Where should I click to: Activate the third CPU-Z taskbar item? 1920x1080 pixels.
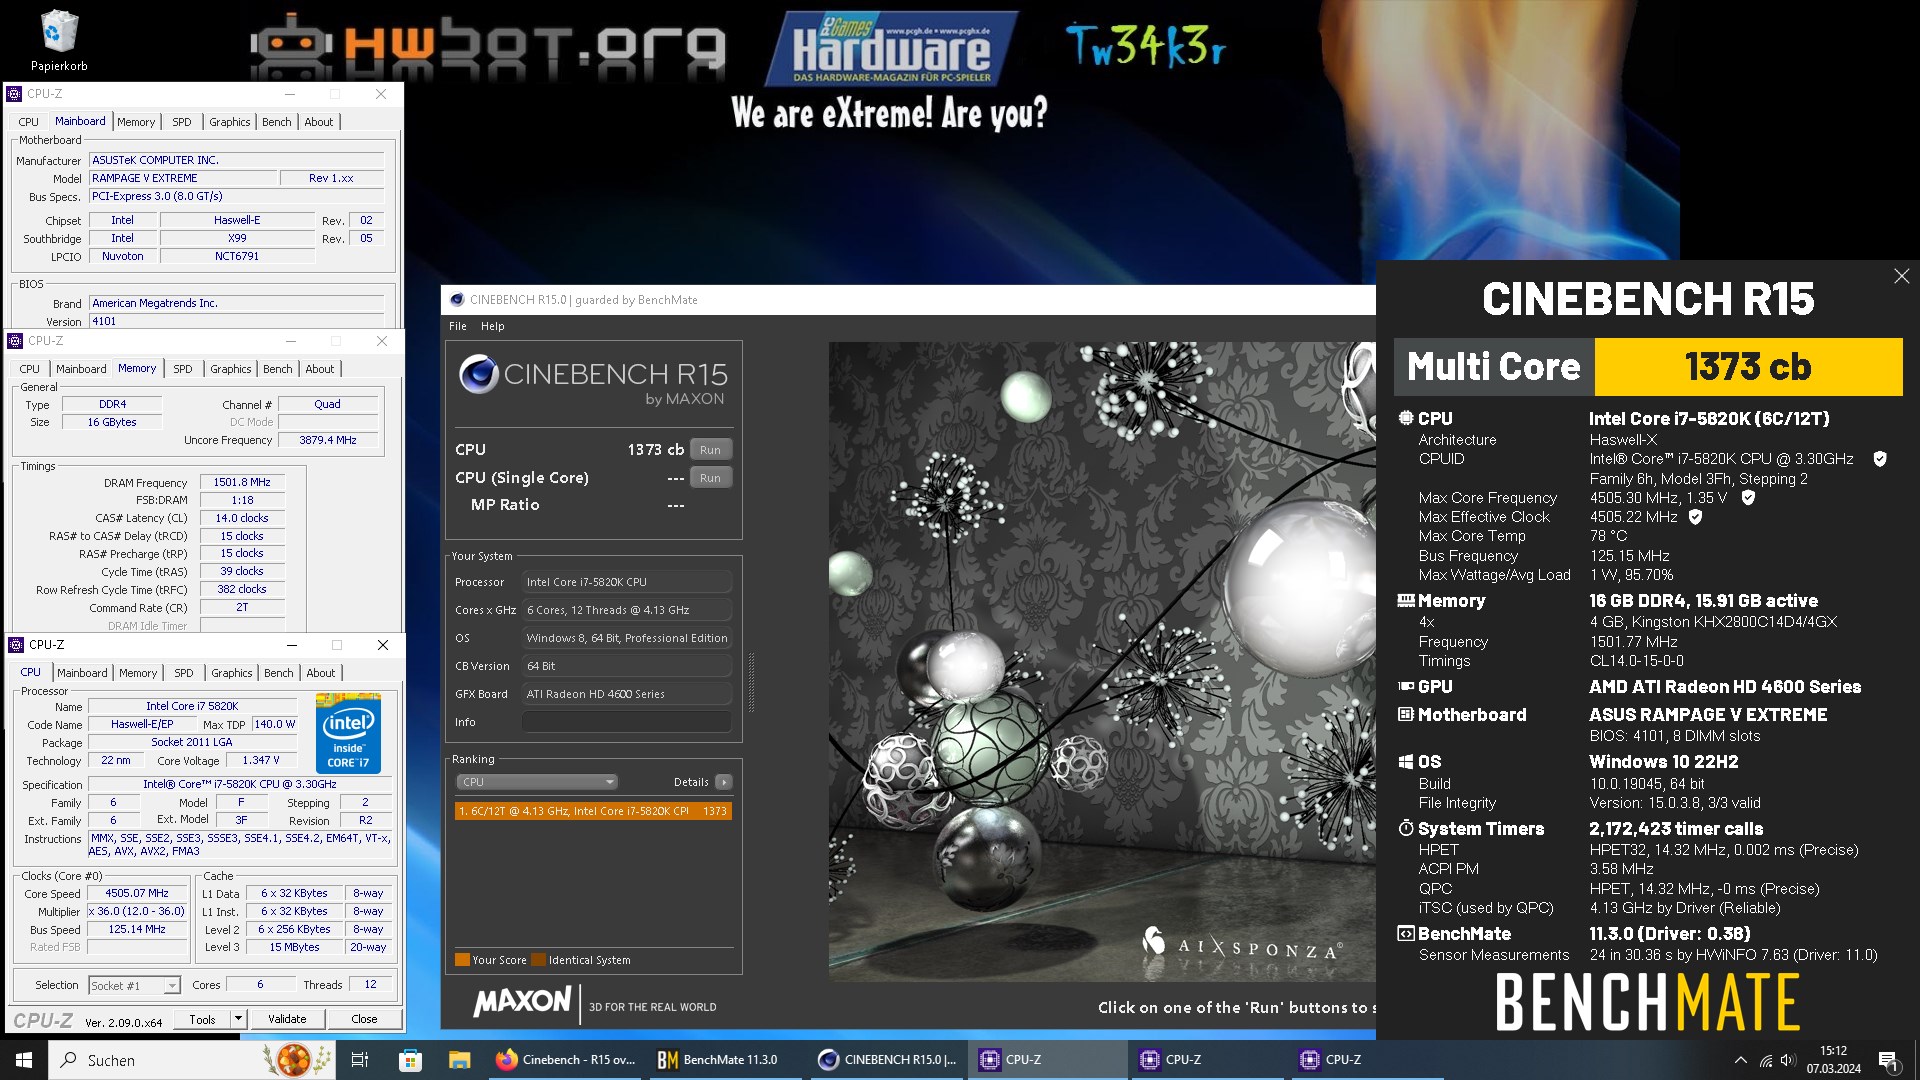coord(1367,1060)
